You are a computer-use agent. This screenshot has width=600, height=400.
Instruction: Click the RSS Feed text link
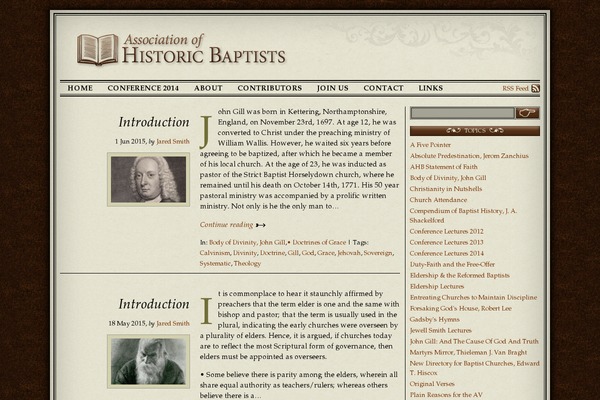(x=515, y=88)
